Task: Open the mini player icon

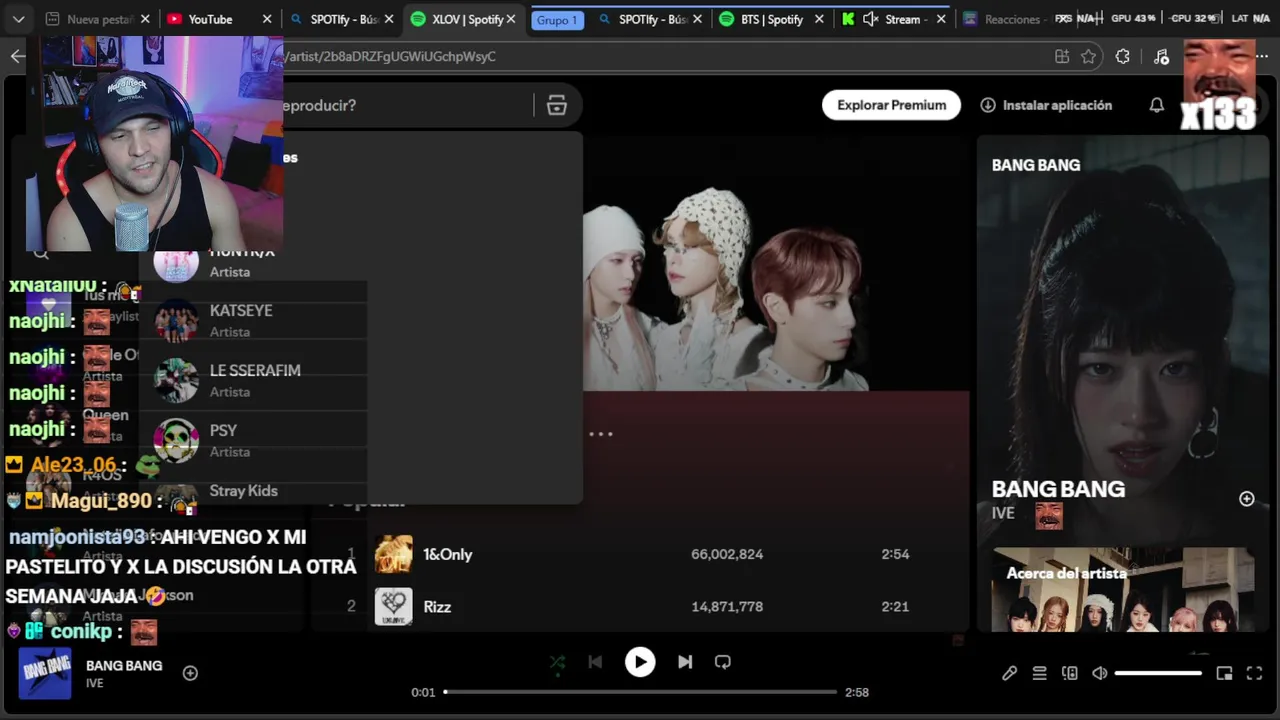Action: [x=1224, y=673]
